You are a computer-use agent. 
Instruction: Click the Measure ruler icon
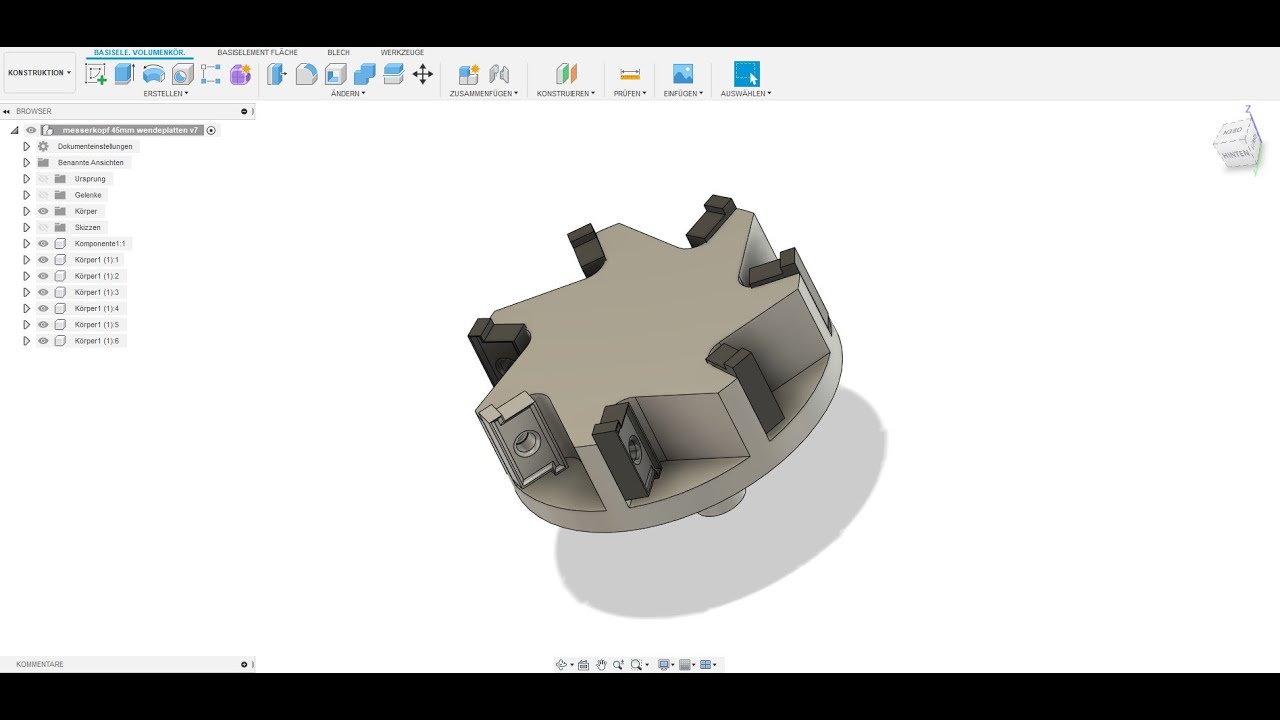(x=630, y=74)
